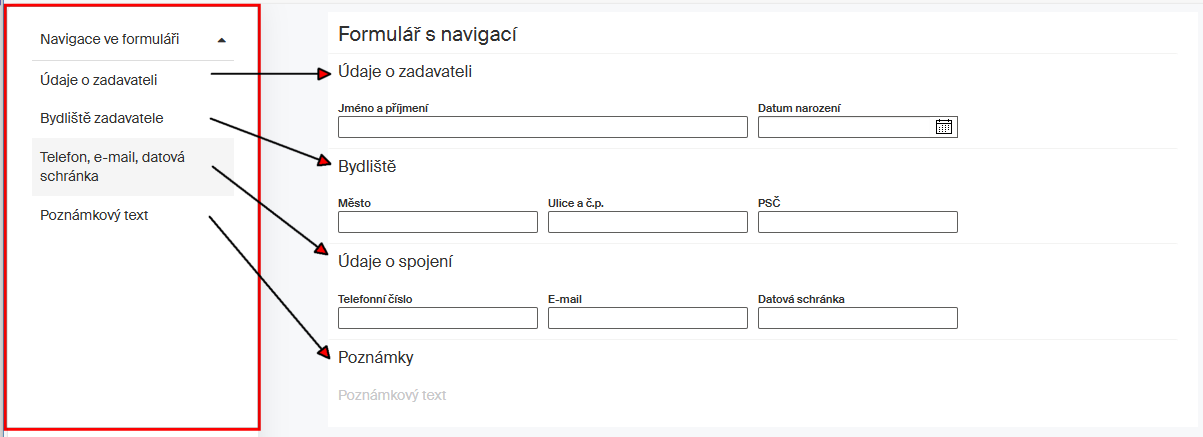Click the Údaje o zadavateli section heading
1203x437 pixels.
pyautogui.click(x=405, y=71)
